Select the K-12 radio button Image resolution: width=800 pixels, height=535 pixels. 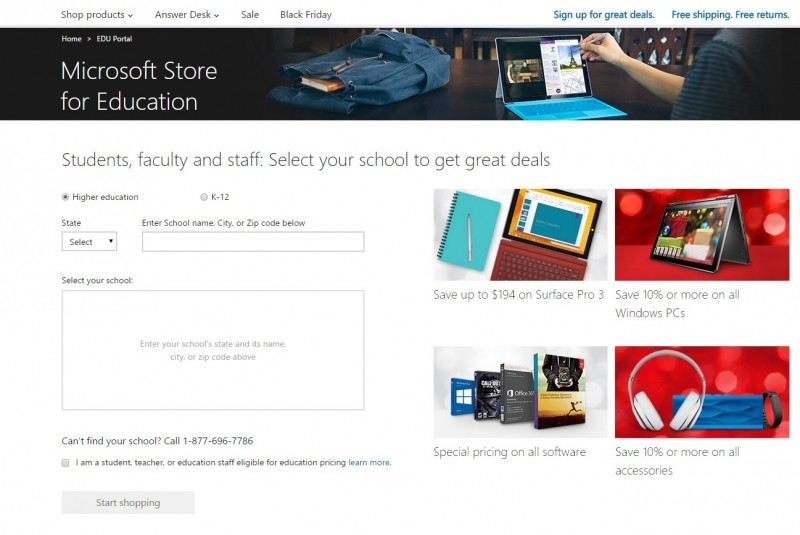pyautogui.click(x=204, y=197)
